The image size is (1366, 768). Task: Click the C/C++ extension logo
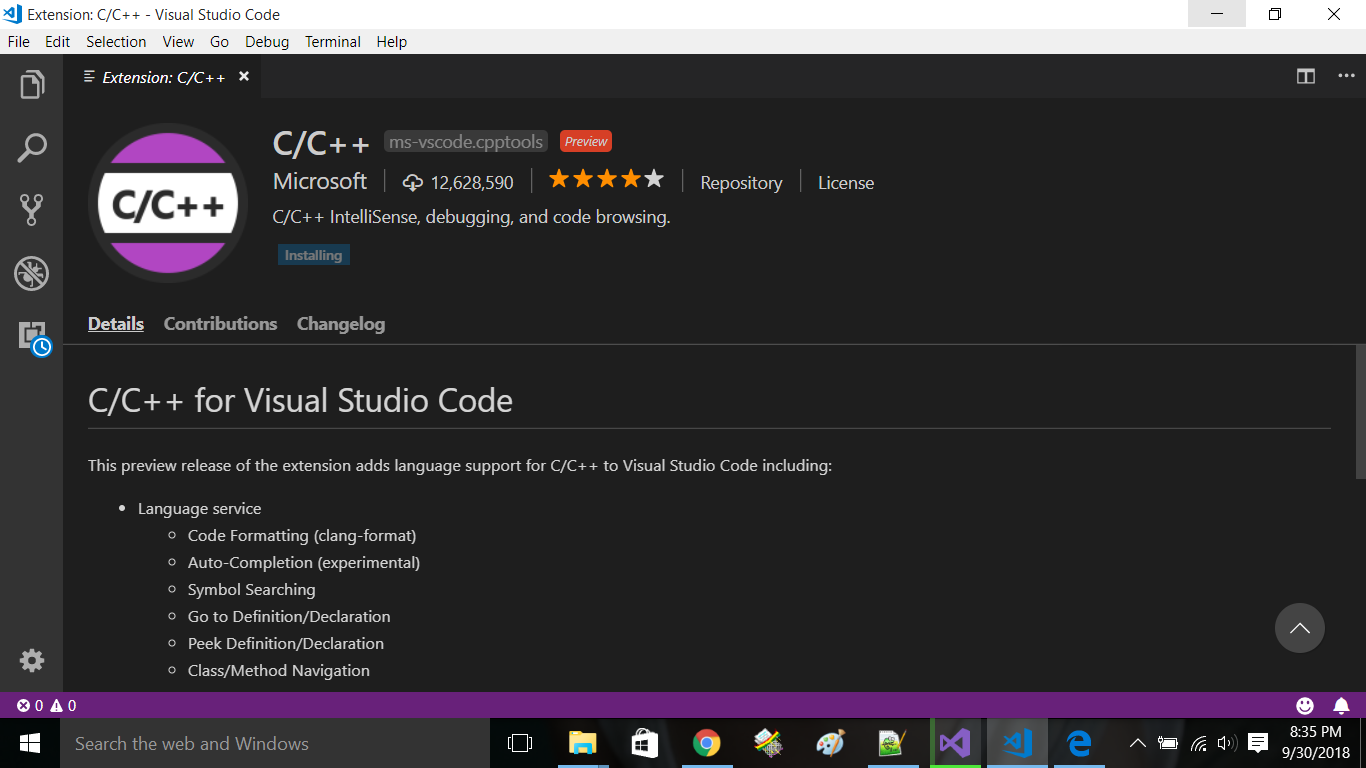click(x=168, y=203)
